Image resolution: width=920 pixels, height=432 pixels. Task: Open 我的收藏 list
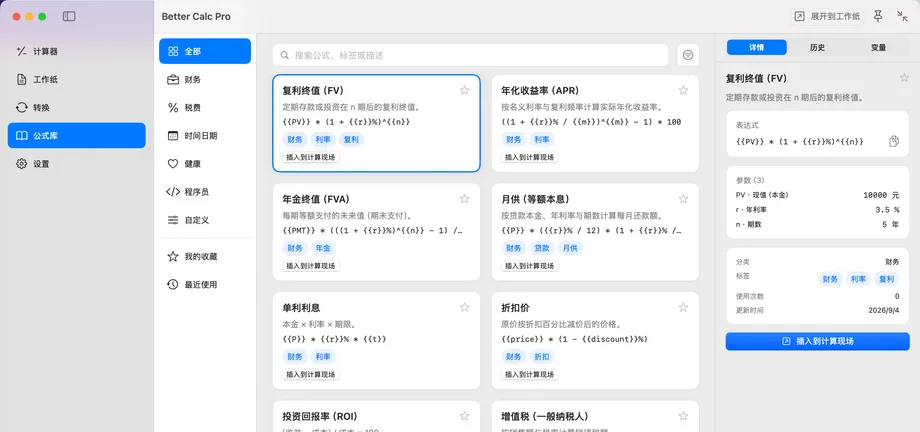coord(205,256)
